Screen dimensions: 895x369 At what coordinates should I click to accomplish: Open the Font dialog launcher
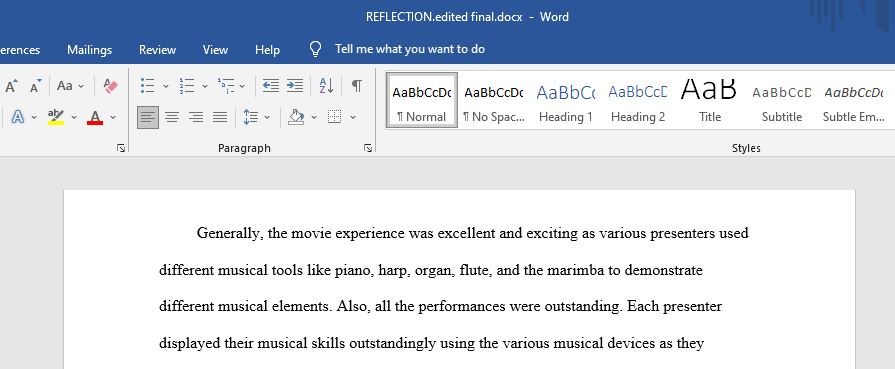121,148
